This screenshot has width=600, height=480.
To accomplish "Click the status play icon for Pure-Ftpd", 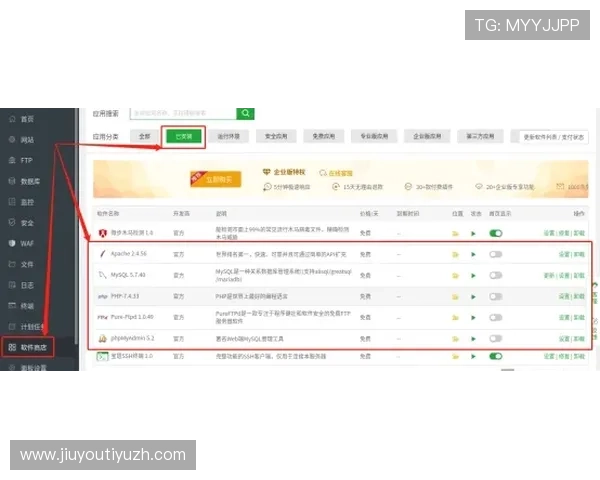I will [x=473, y=318].
